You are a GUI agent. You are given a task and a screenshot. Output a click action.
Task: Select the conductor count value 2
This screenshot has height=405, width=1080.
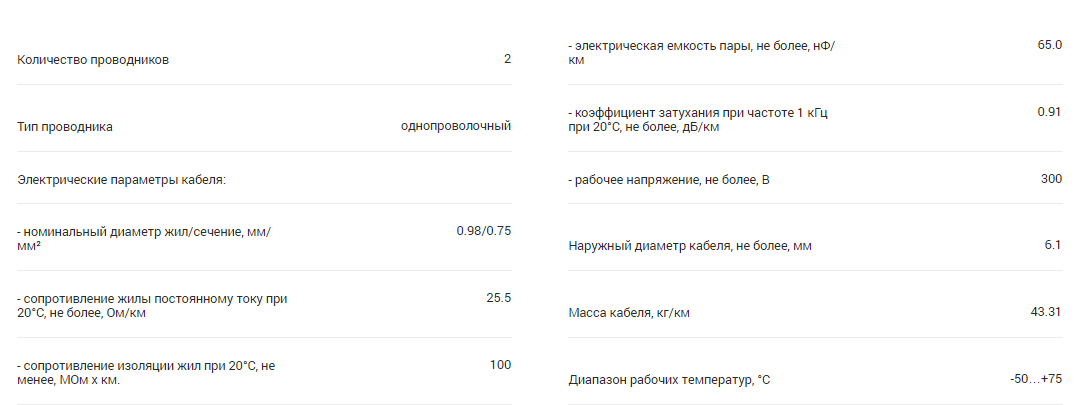(x=508, y=59)
